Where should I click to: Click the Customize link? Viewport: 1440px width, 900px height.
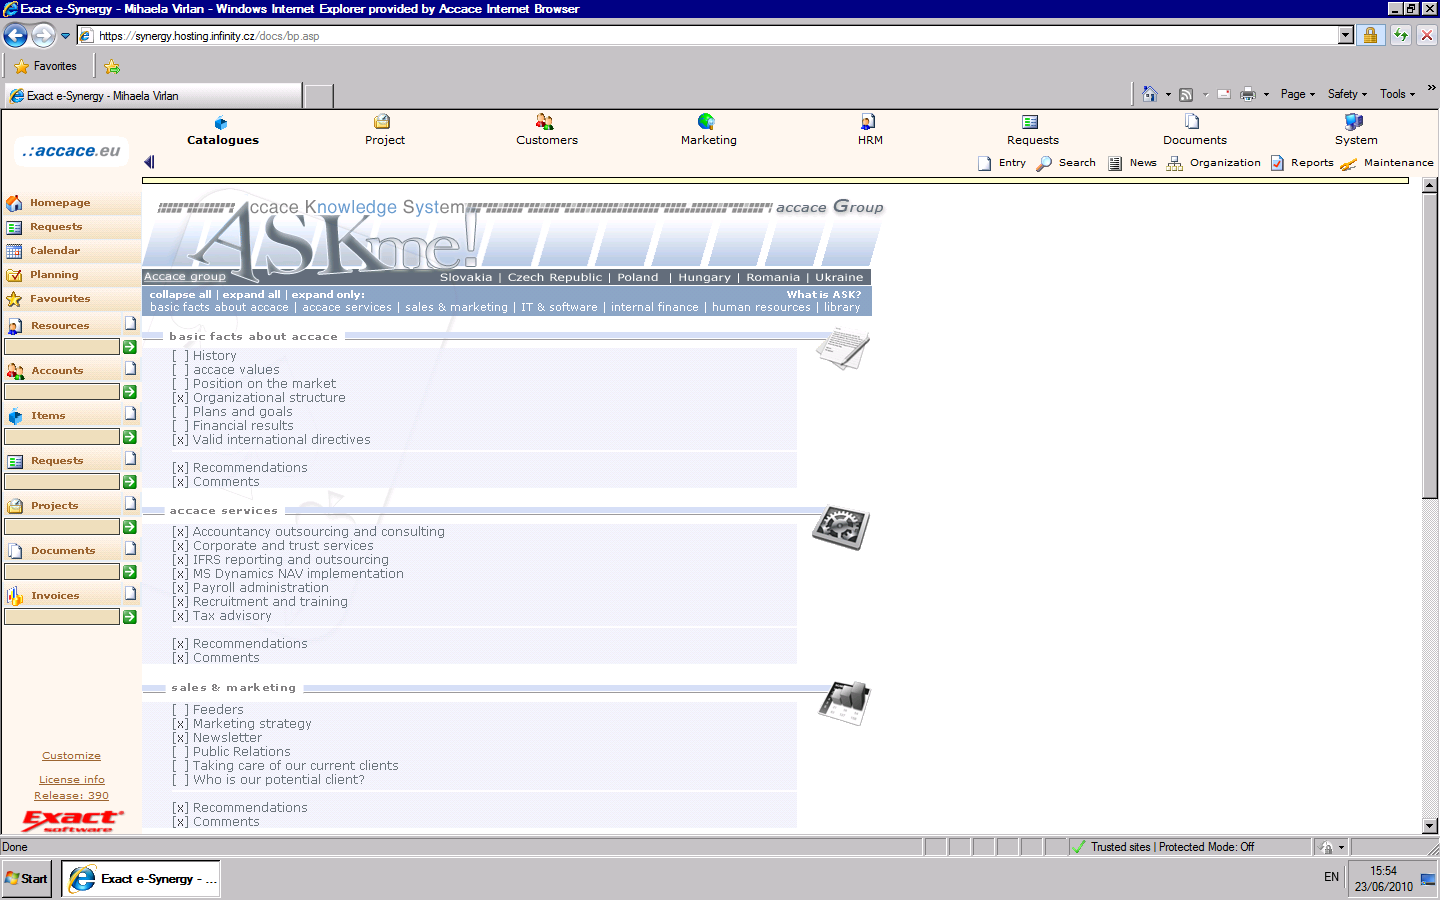71,756
